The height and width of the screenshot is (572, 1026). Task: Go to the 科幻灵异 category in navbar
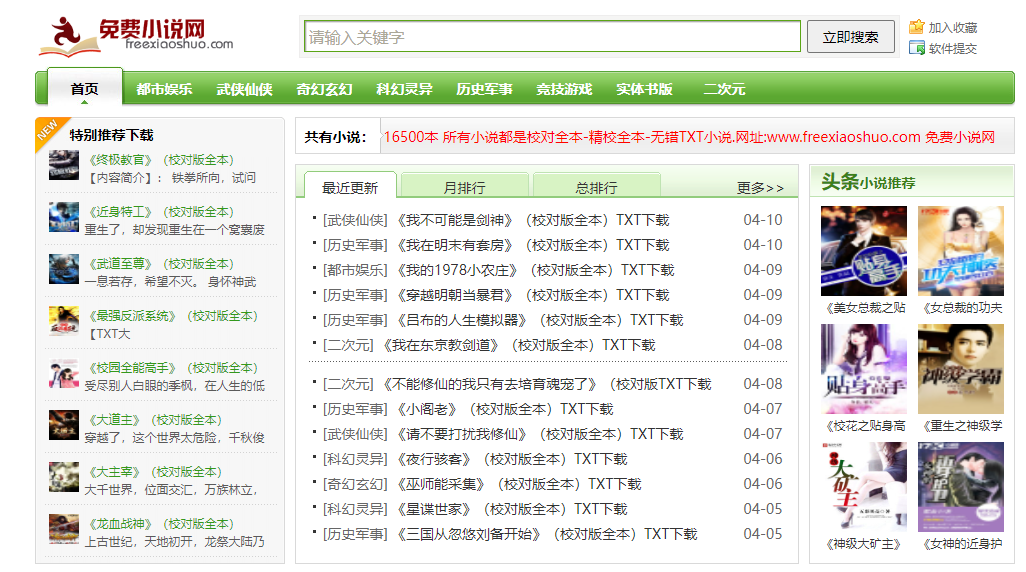(x=404, y=89)
